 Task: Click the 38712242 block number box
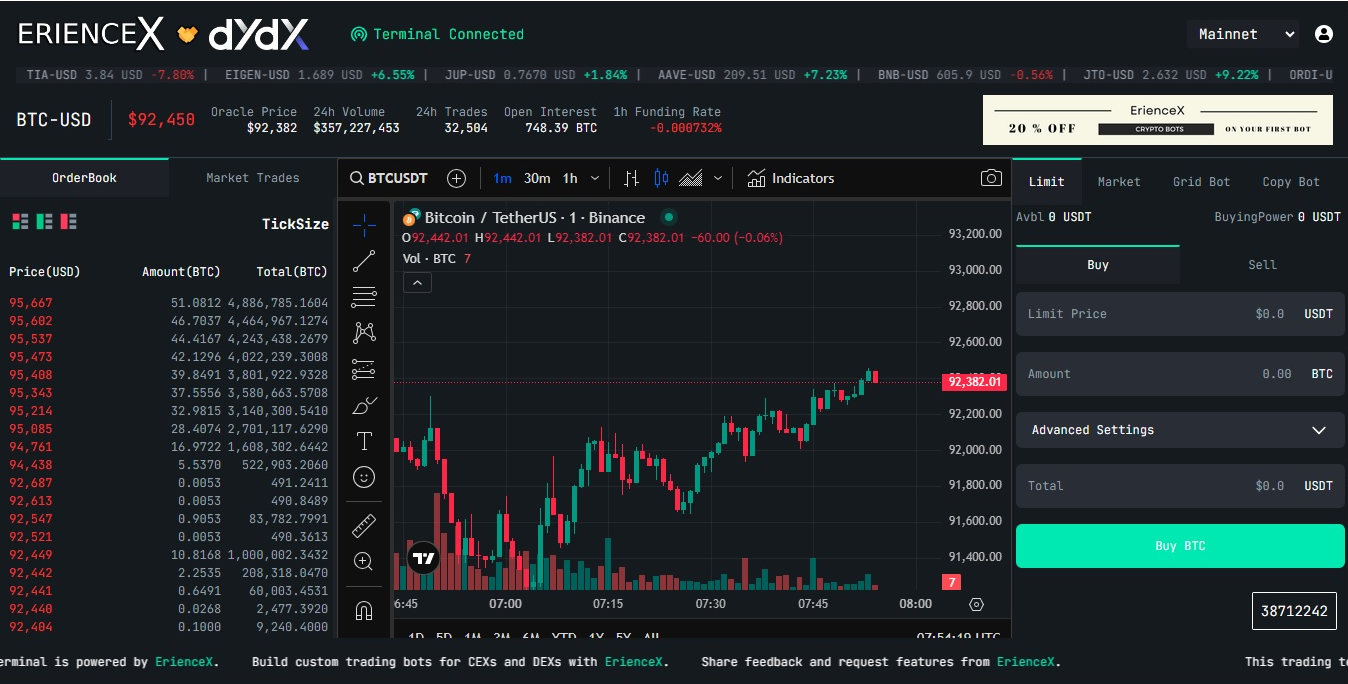click(x=1294, y=611)
